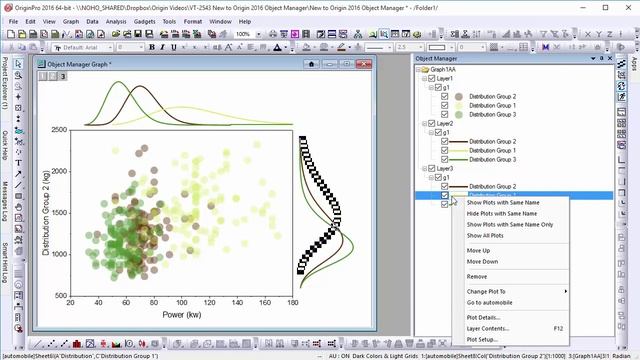Uncheck Layer3 Distribution Group 2 line plot
Viewport: 640px width, 360px height.
(444, 186)
